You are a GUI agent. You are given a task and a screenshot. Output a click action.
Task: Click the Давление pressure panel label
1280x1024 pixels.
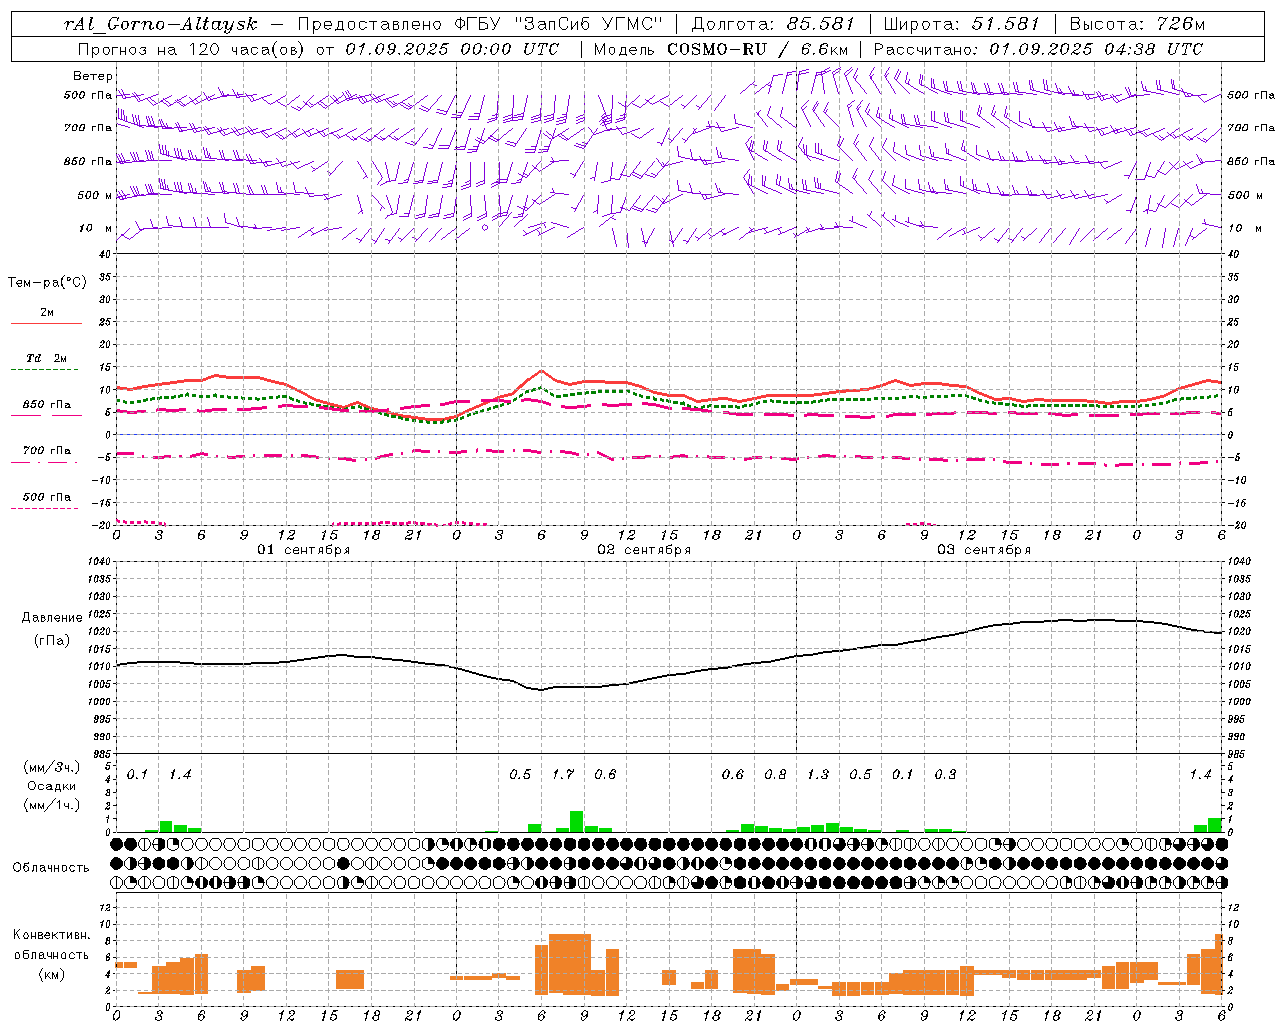(x=51, y=618)
